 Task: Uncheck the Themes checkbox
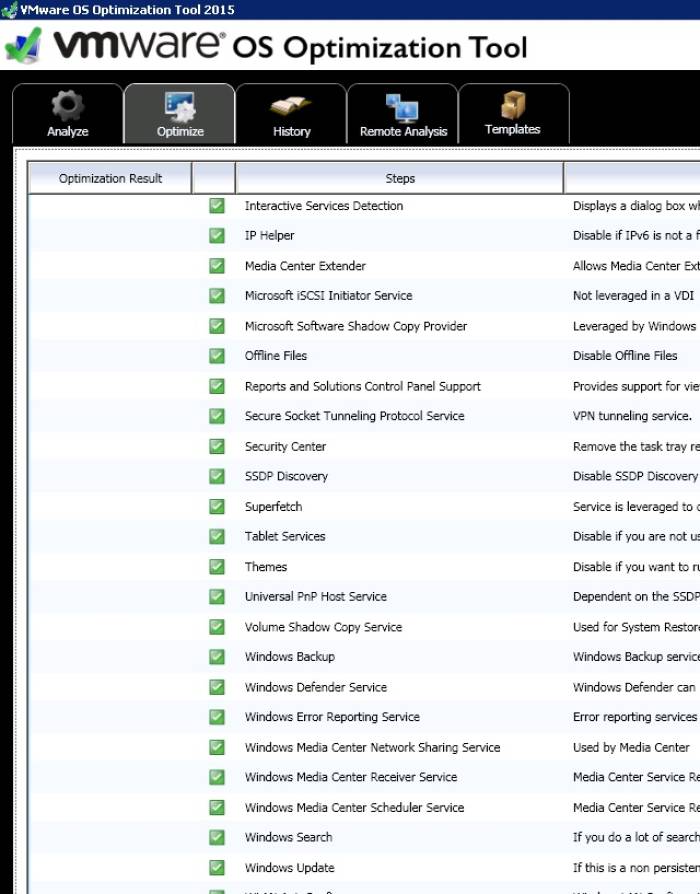point(217,567)
